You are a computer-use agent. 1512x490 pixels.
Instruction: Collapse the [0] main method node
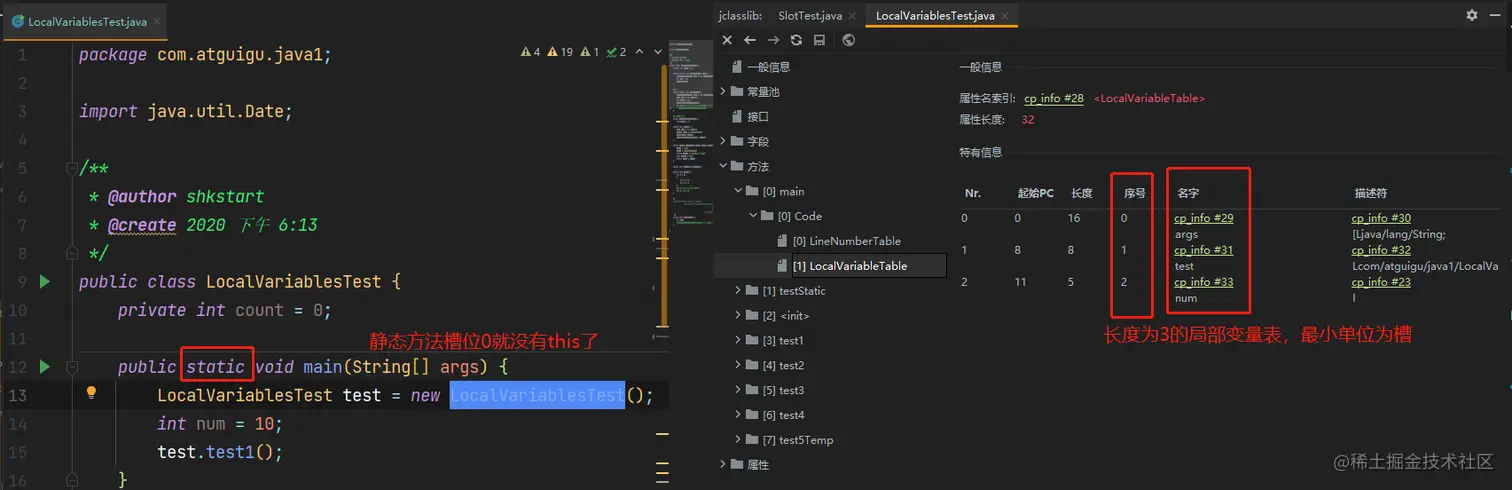point(738,191)
